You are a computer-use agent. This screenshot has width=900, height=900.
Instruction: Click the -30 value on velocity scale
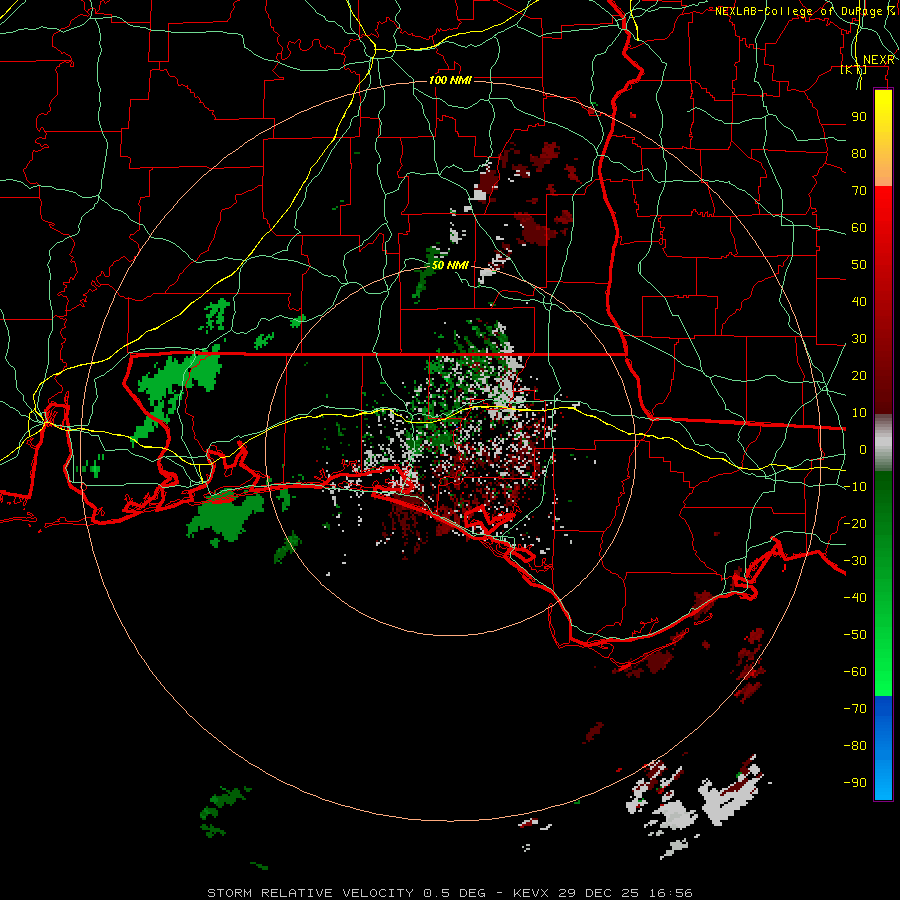855,561
